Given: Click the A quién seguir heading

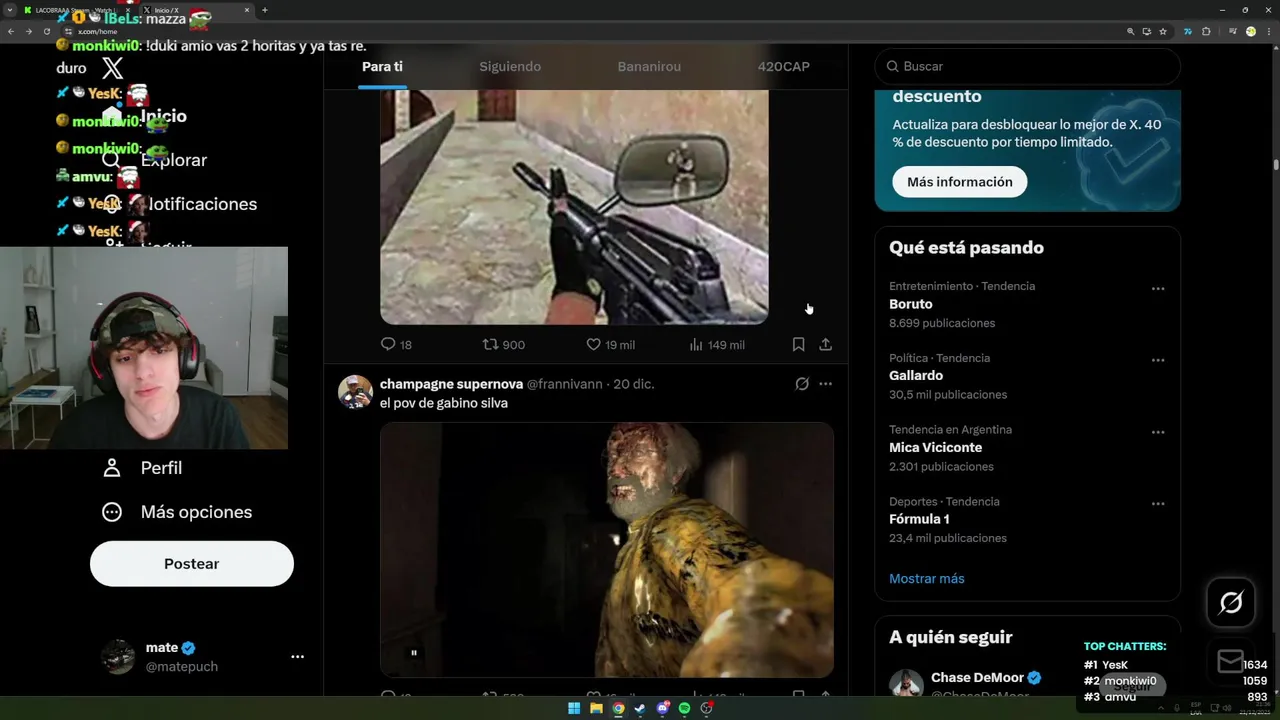Looking at the screenshot, I should 951,637.
